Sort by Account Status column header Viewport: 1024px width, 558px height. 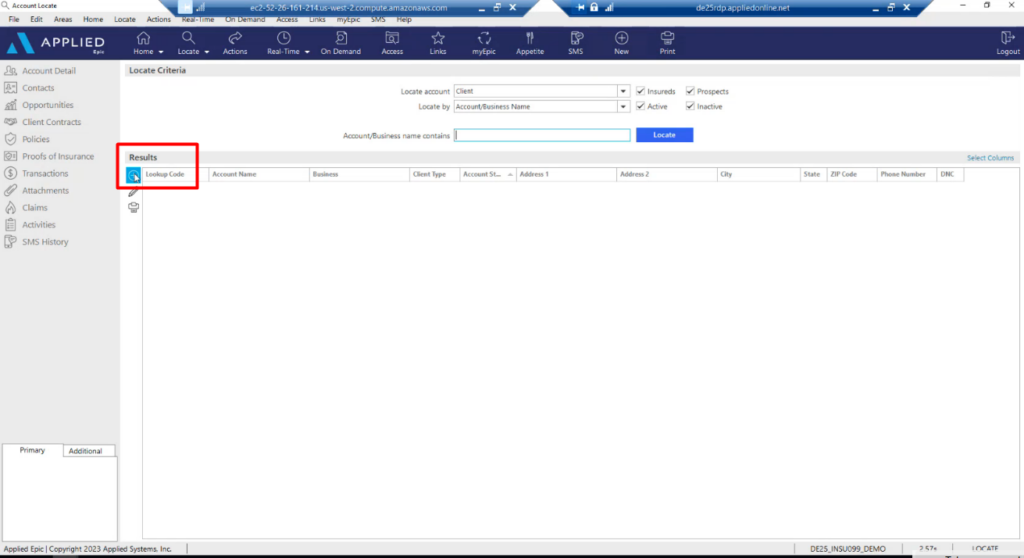[488, 174]
